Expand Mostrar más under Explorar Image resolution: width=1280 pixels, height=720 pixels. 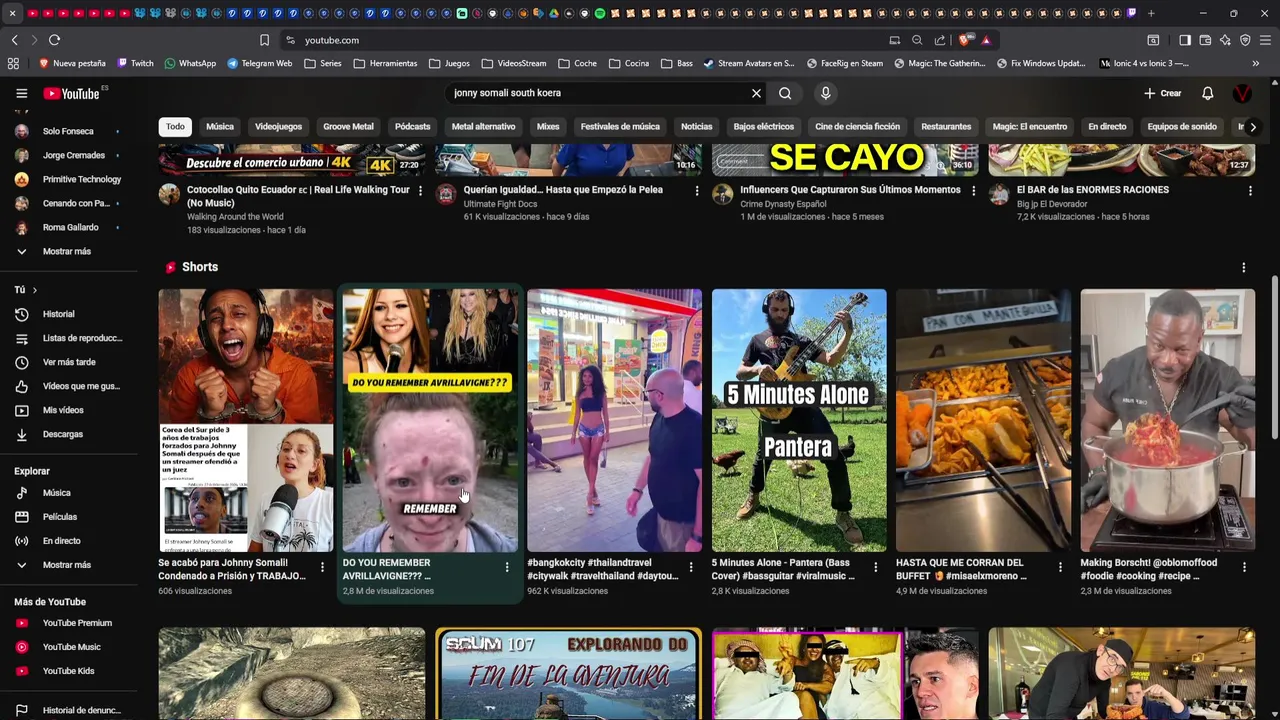tap(68, 565)
